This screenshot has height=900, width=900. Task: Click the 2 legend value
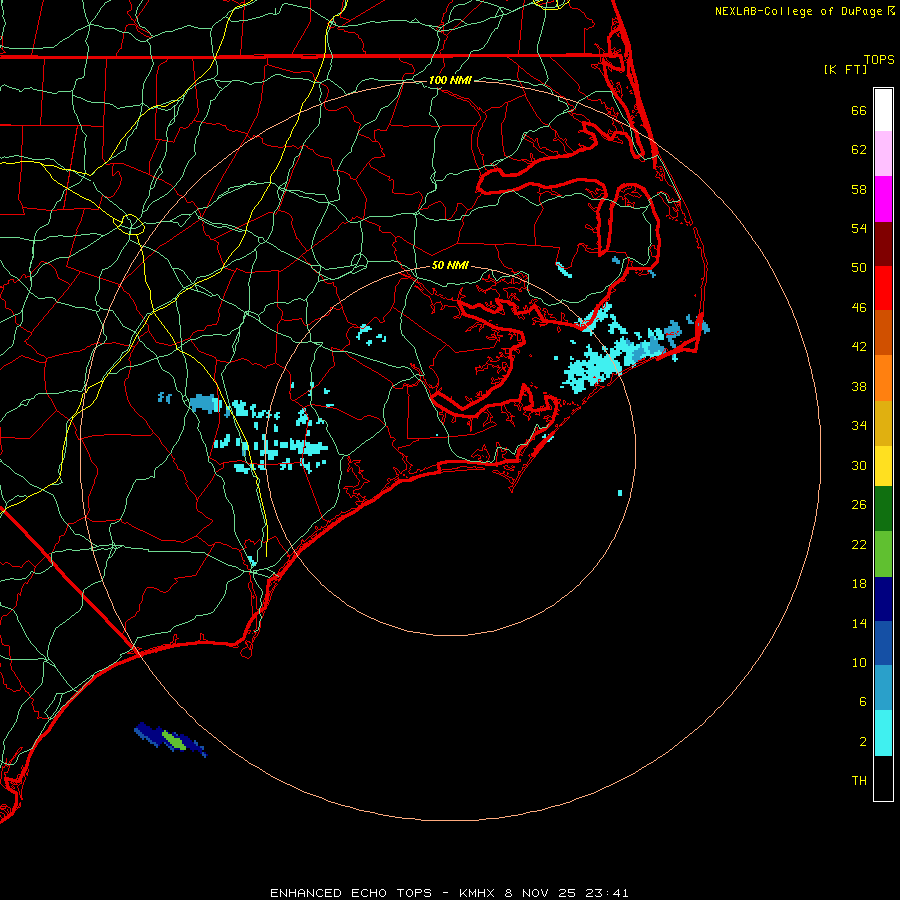pos(863,742)
